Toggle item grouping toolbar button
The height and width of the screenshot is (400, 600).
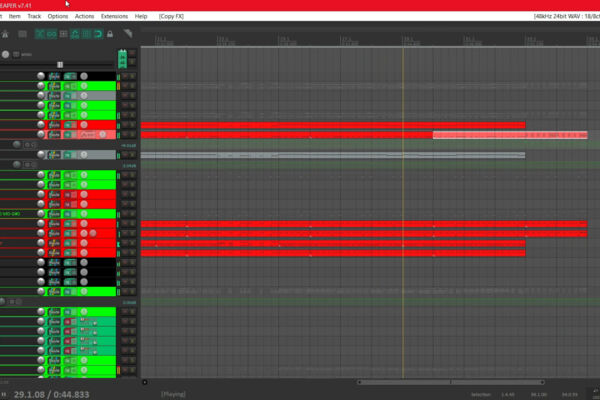pyautogui.click(x=52, y=34)
